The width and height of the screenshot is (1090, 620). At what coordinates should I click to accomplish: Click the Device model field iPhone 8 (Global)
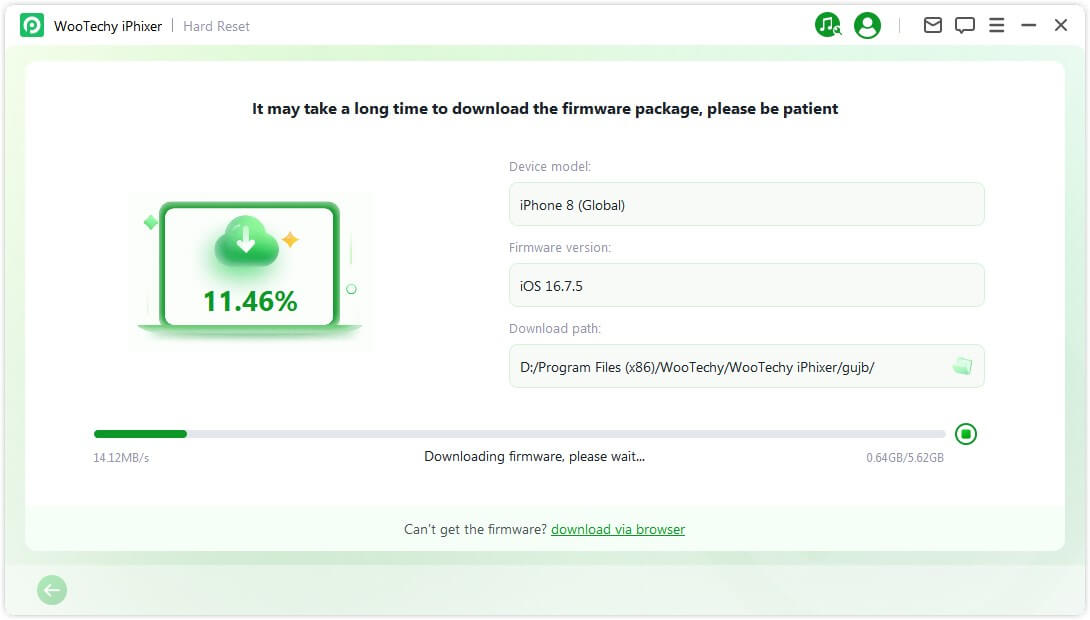point(746,205)
